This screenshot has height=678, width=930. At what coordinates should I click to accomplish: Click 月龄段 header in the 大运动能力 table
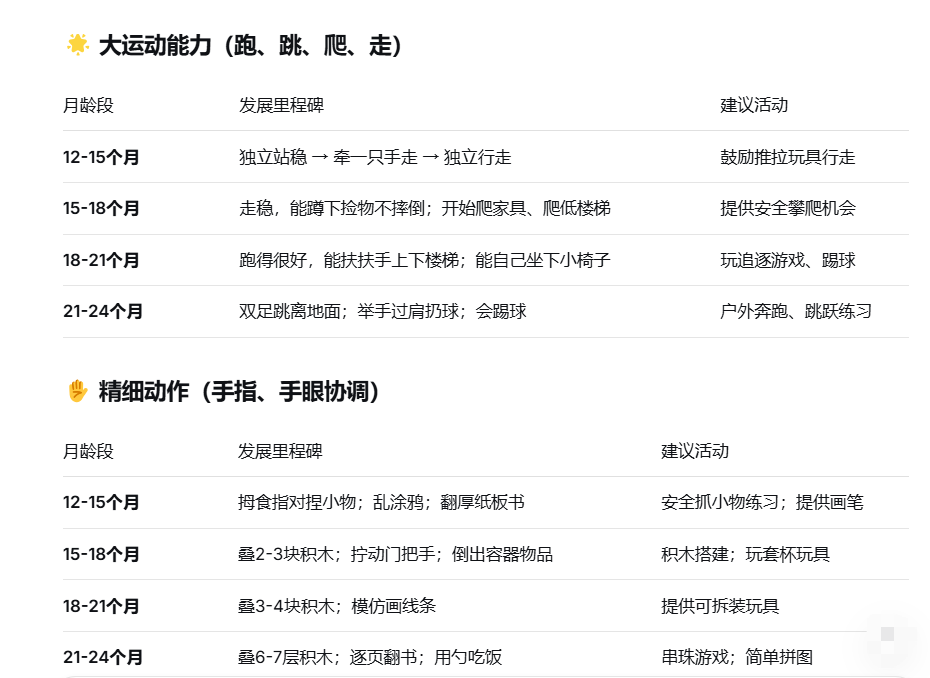[88, 106]
